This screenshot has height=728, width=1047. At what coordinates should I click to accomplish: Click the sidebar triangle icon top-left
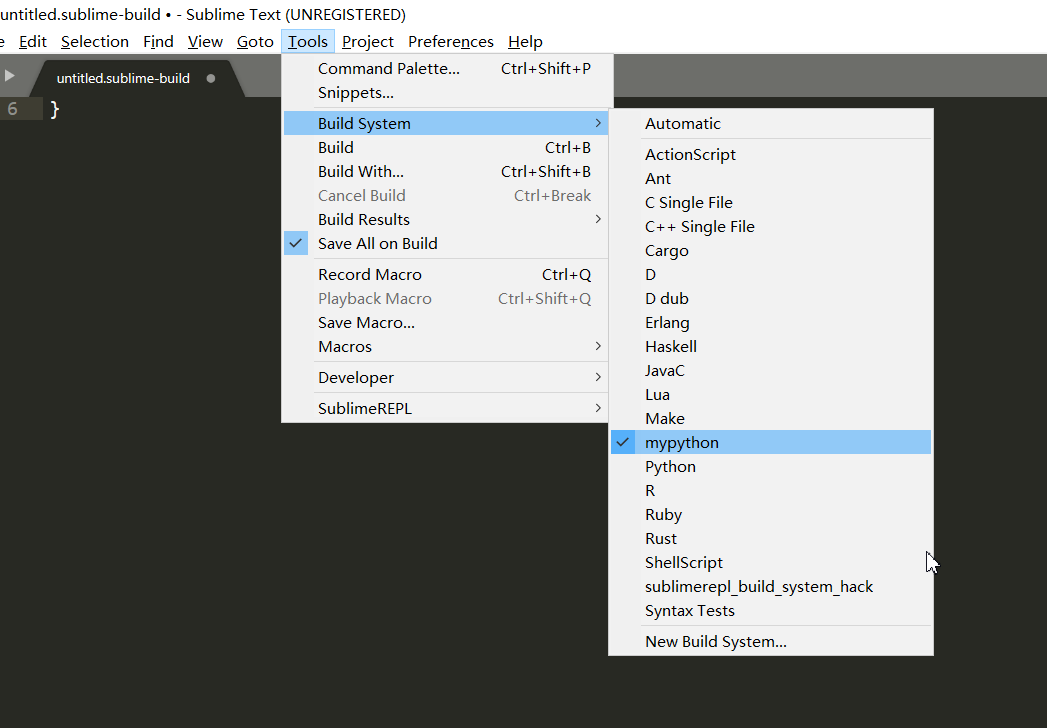tap(8, 72)
